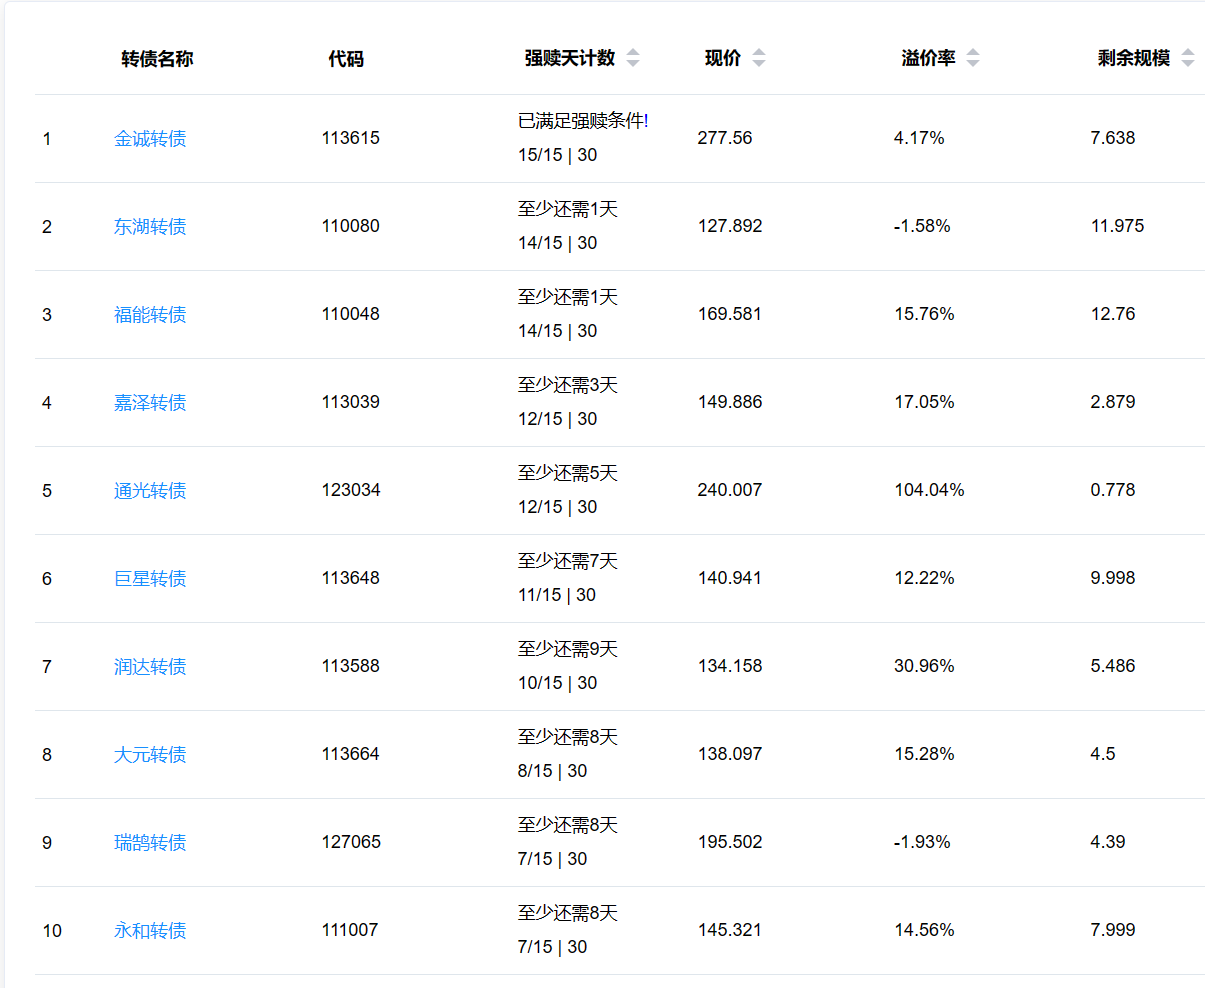The height and width of the screenshot is (988, 1205).
Task: Open 通光转债 details link
Action: pyautogui.click(x=150, y=491)
